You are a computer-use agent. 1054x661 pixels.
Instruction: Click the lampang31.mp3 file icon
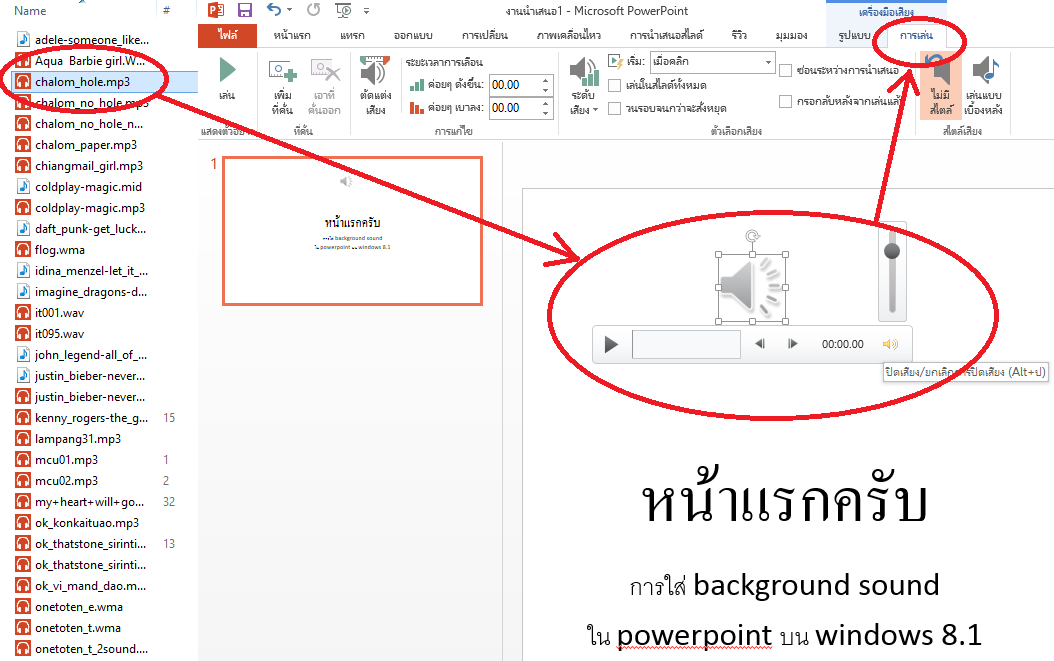(x=24, y=439)
